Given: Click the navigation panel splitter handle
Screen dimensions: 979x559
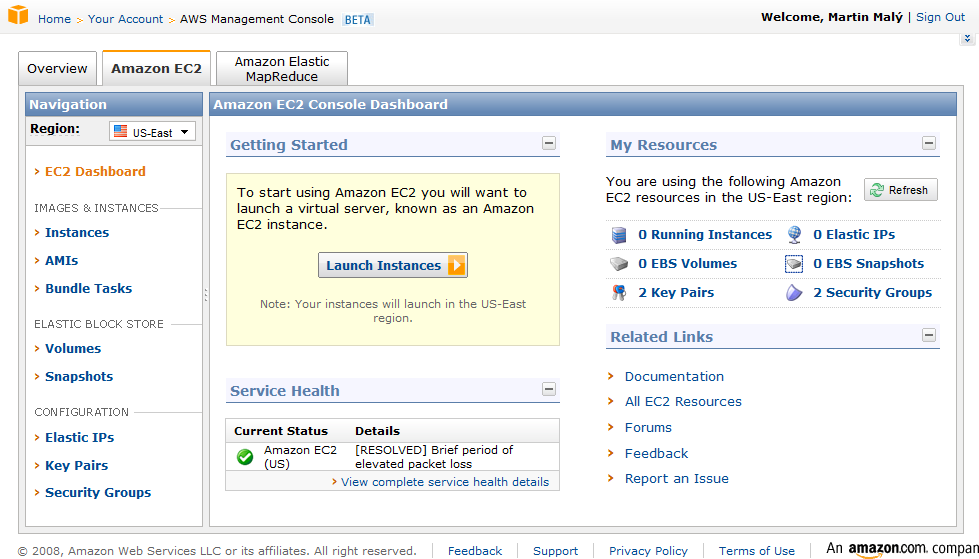Looking at the screenshot, I should (206, 295).
